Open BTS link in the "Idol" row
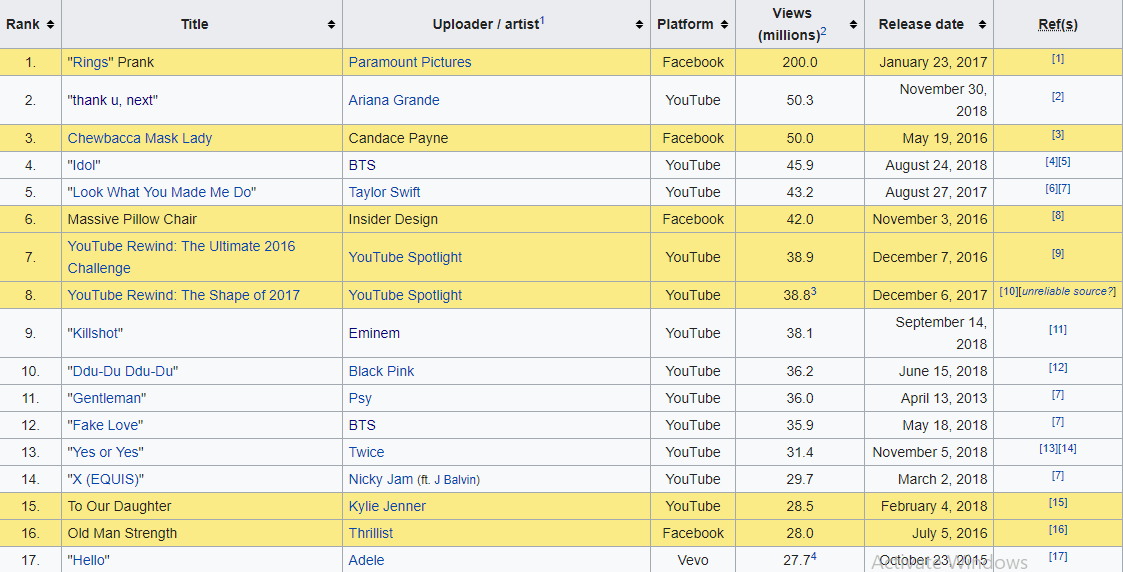The height and width of the screenshot is (572, 1123). pos(362,165)
